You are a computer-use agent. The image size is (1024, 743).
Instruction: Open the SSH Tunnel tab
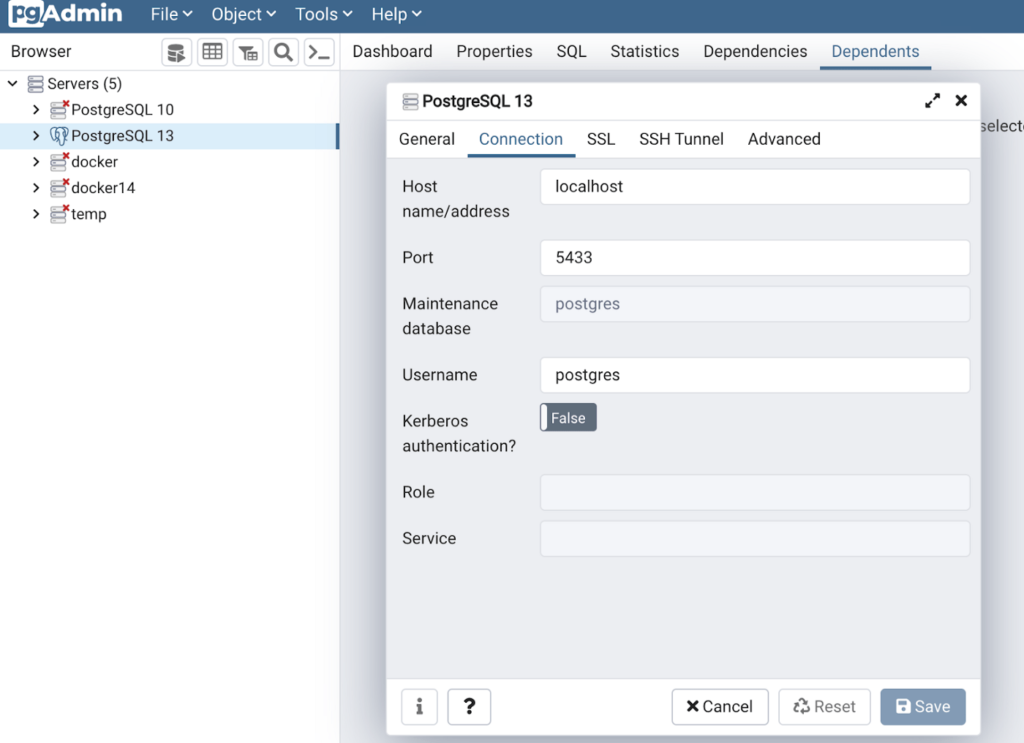[681, 139]
